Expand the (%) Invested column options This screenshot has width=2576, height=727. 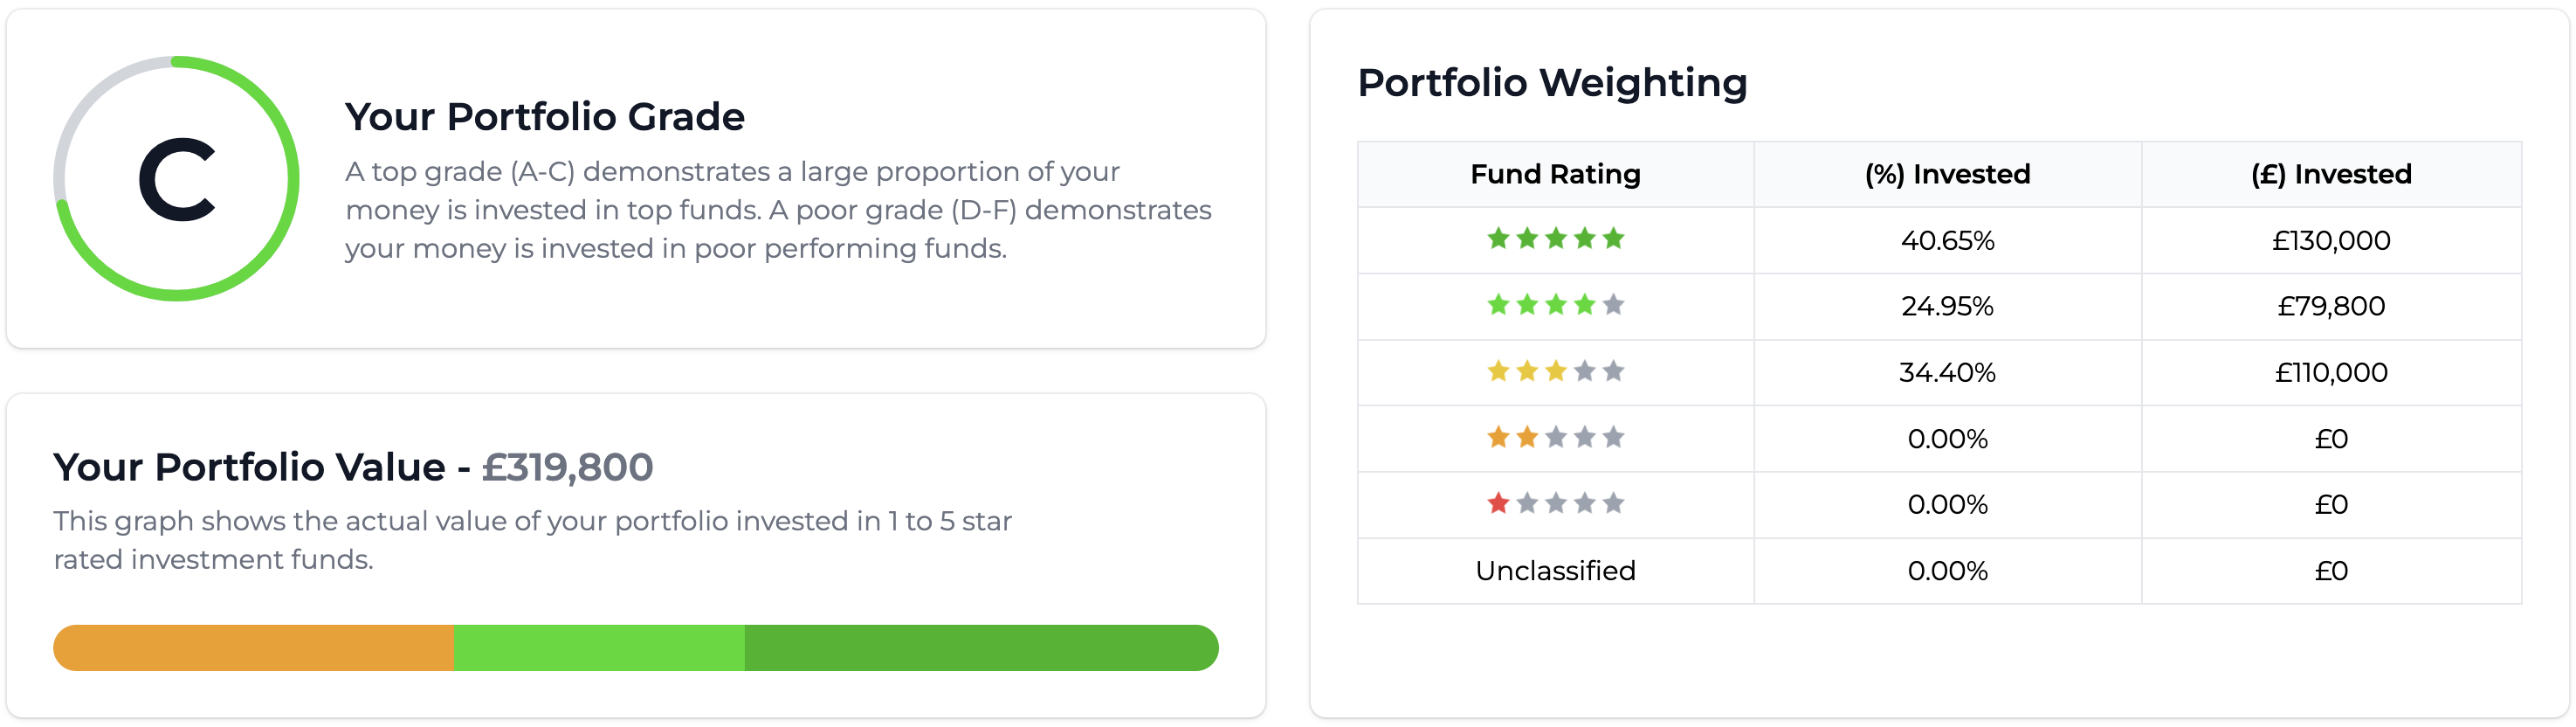tap(1950, 173)
